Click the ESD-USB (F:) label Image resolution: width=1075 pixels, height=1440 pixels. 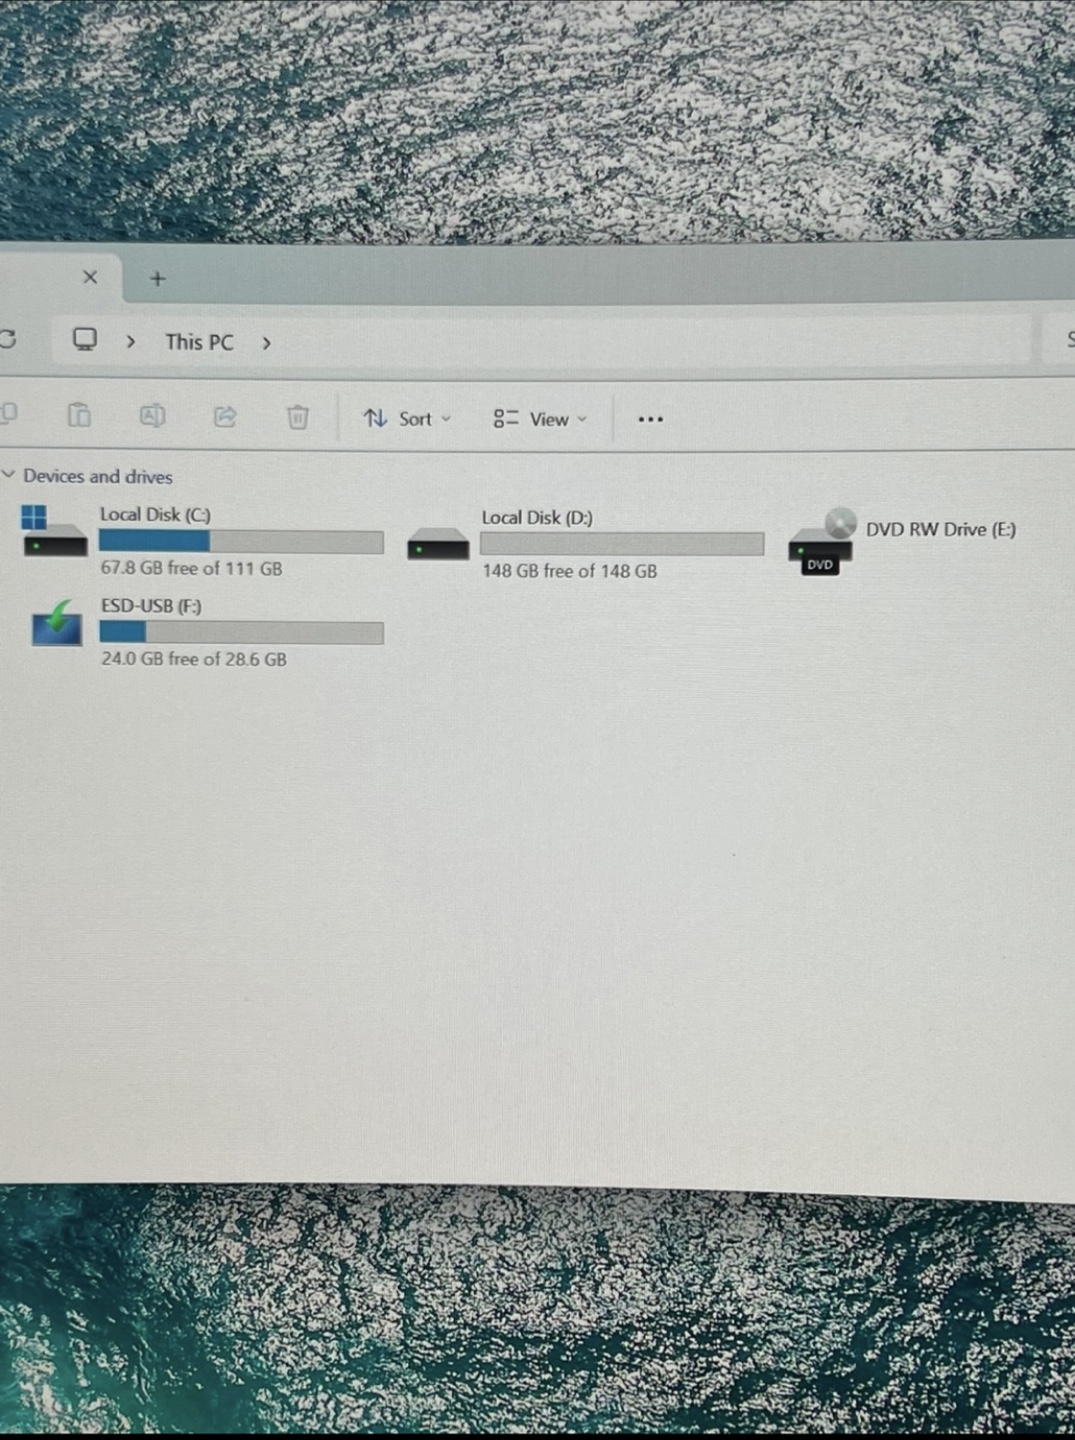(x=151, y=605)
